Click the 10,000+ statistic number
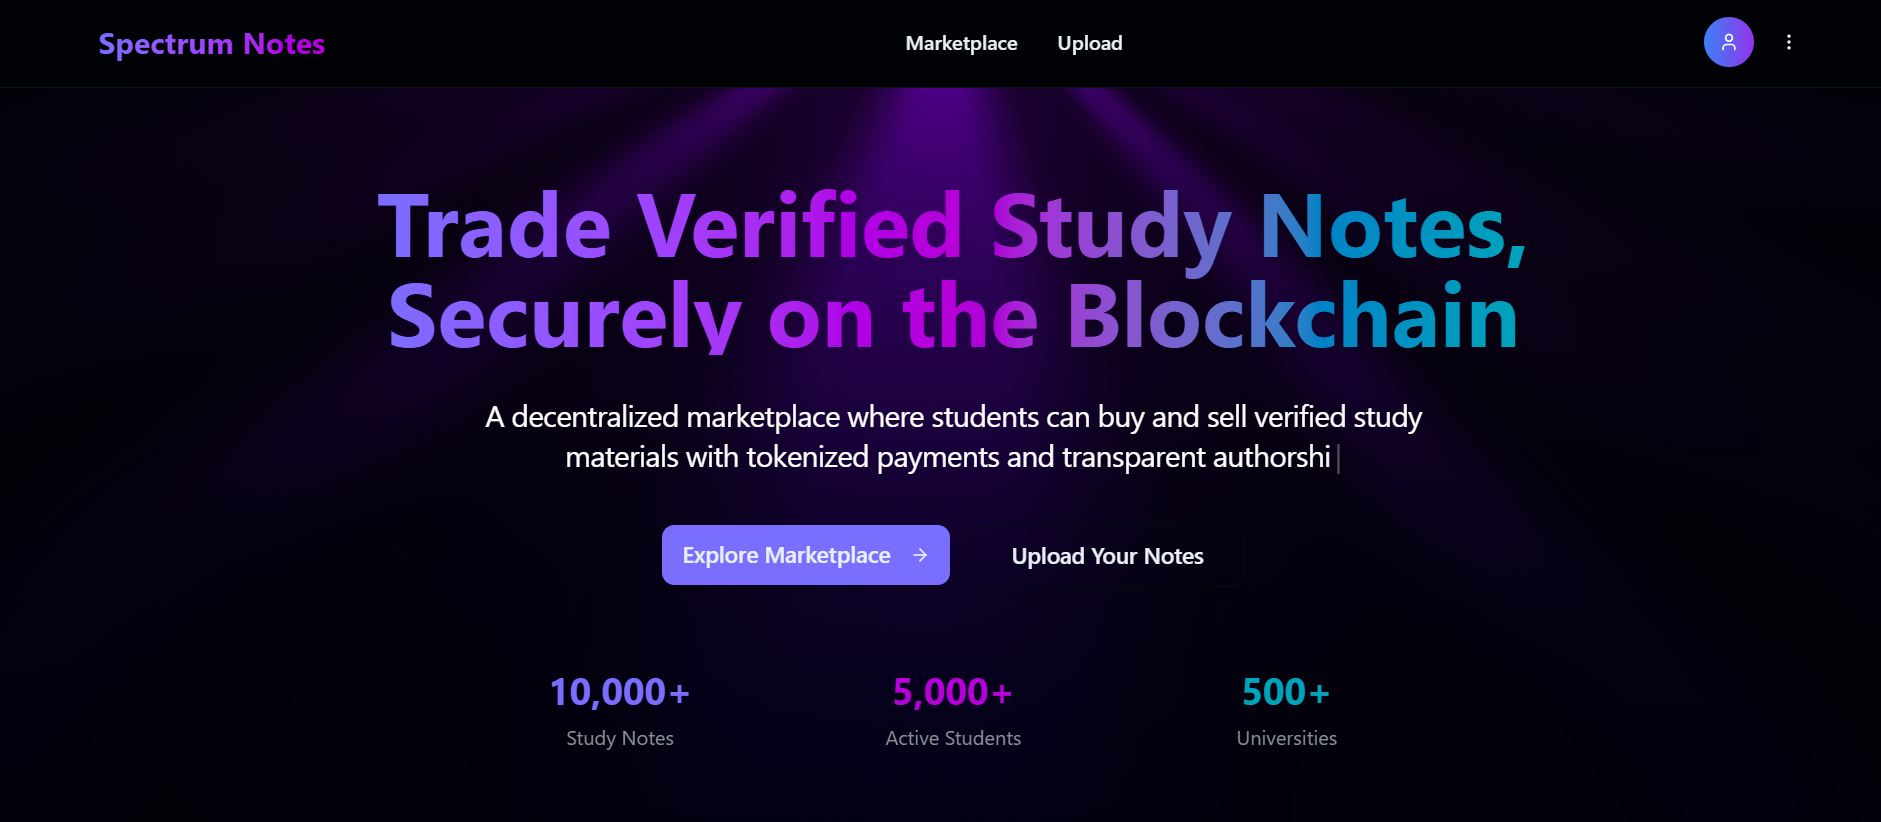The width and height of the screenshot is (1881, 822). [619, 692]
